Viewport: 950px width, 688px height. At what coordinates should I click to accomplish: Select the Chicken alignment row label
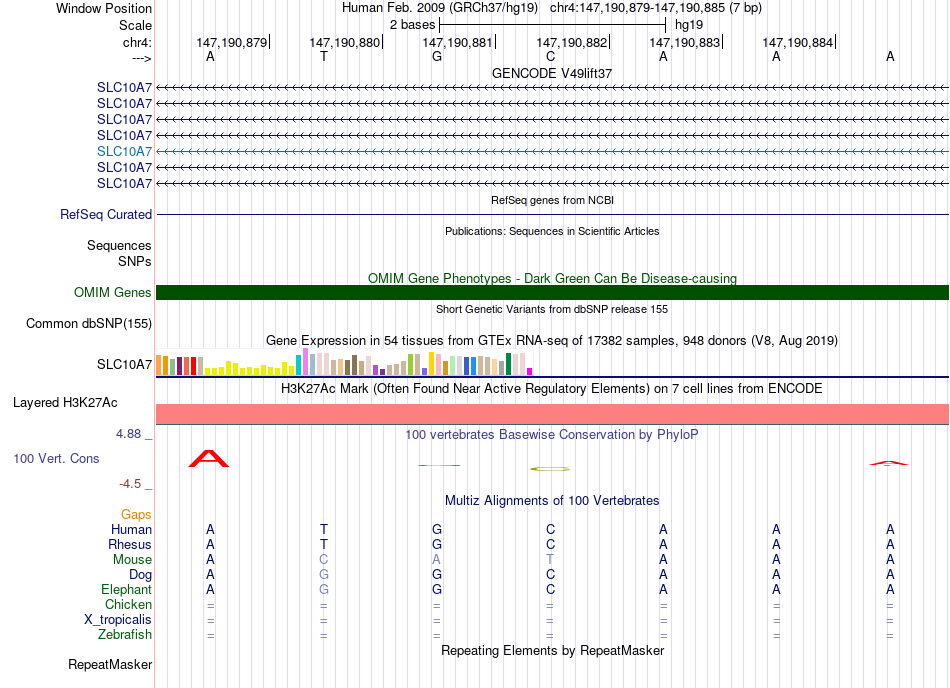[x=128, y=604]
